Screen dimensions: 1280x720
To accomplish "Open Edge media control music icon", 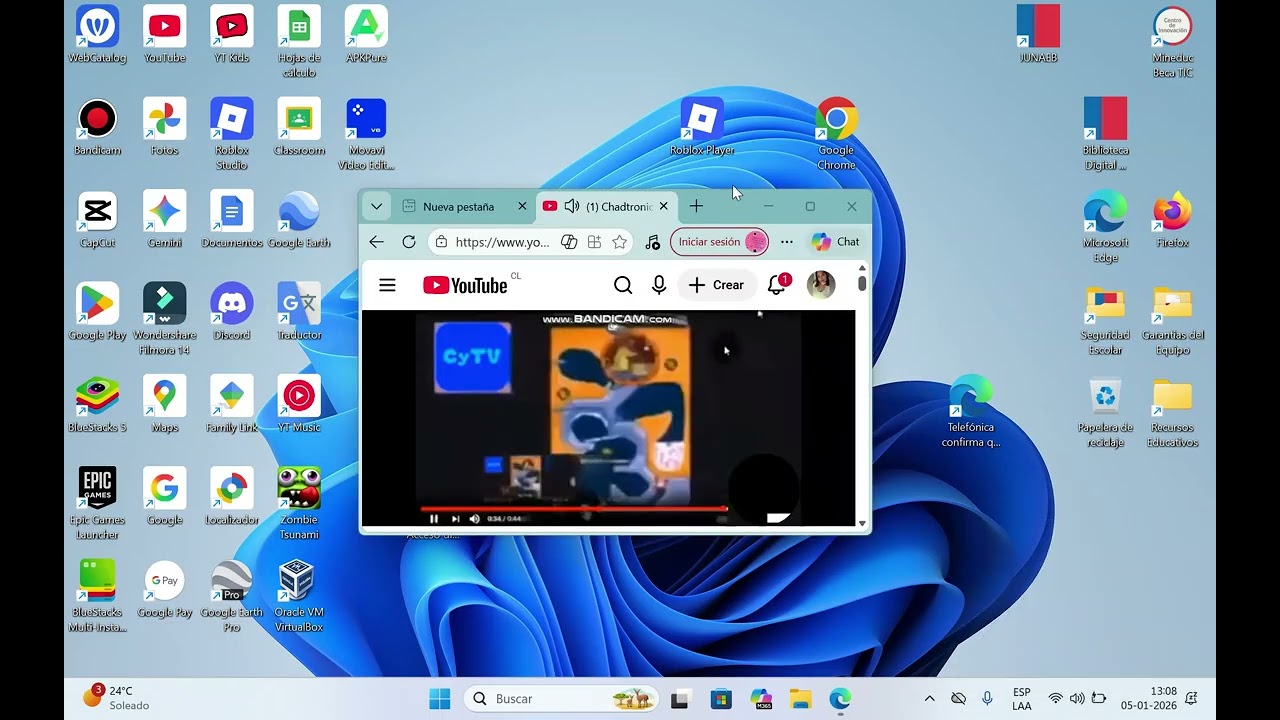I will [653, 242].
